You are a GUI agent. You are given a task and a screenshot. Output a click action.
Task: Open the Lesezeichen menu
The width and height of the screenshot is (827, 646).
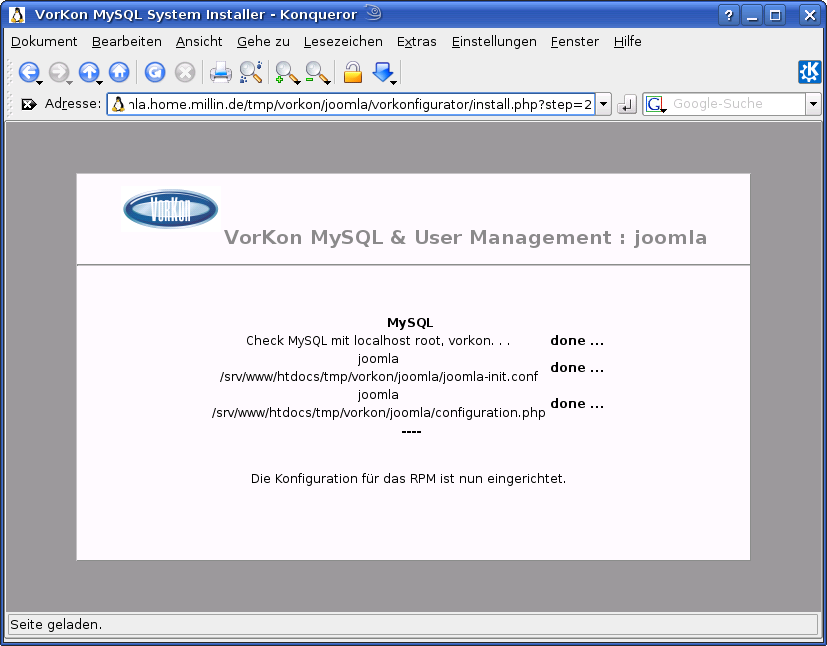click(343, 42)
